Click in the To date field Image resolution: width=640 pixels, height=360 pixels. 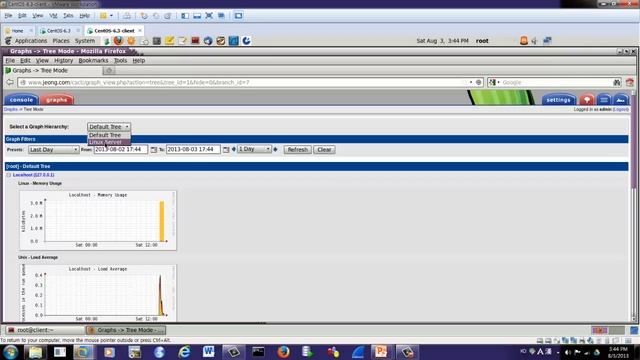[193, 149]
